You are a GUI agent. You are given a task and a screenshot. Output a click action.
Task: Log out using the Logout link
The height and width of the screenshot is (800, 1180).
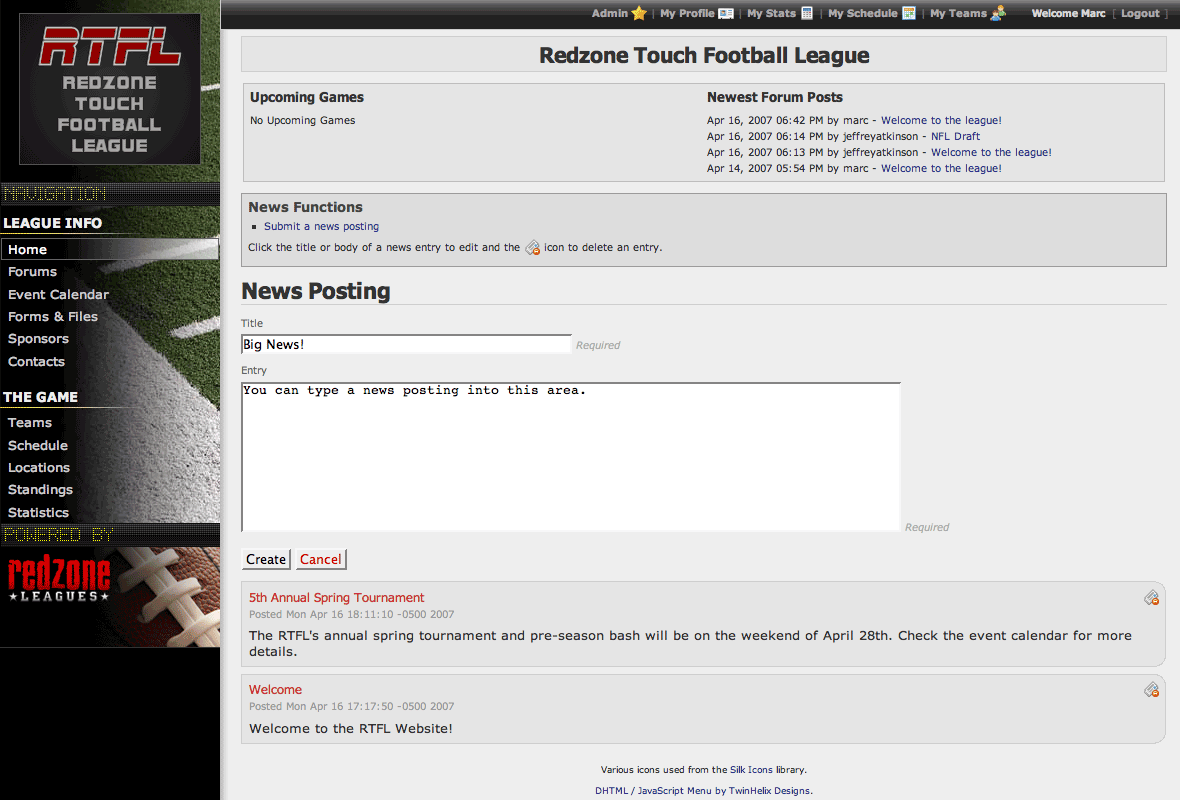click(x=1140, y=14)
